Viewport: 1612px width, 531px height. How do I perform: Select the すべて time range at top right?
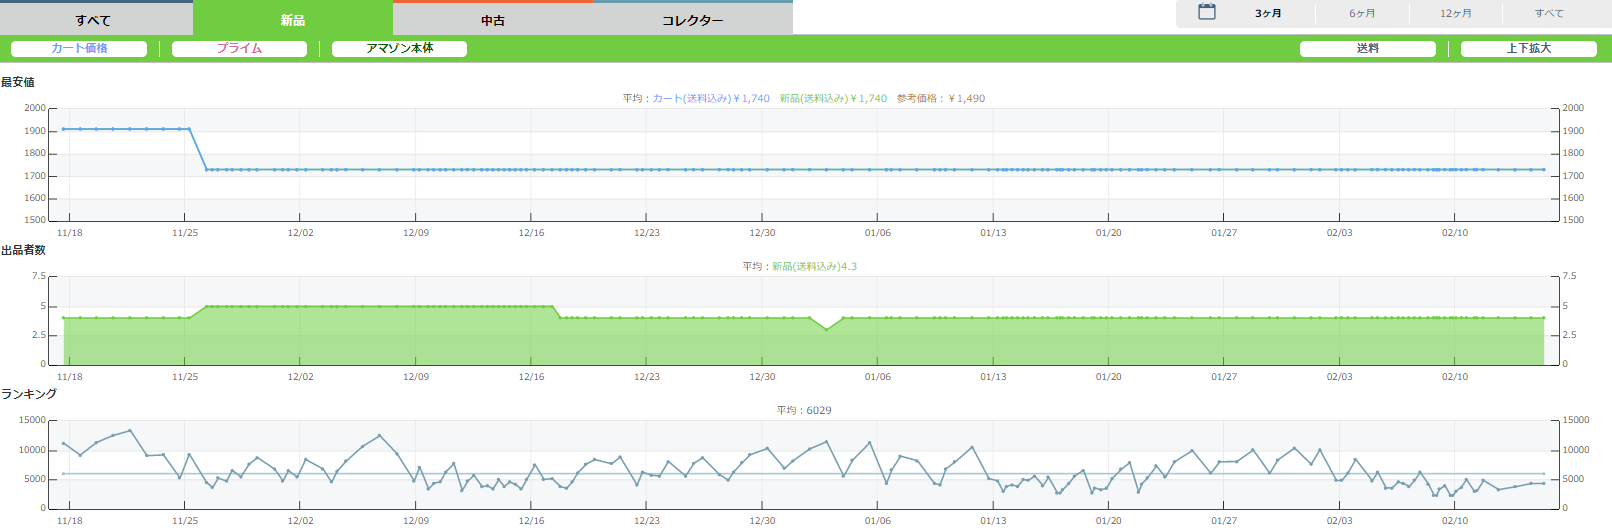click(1549, 14)
